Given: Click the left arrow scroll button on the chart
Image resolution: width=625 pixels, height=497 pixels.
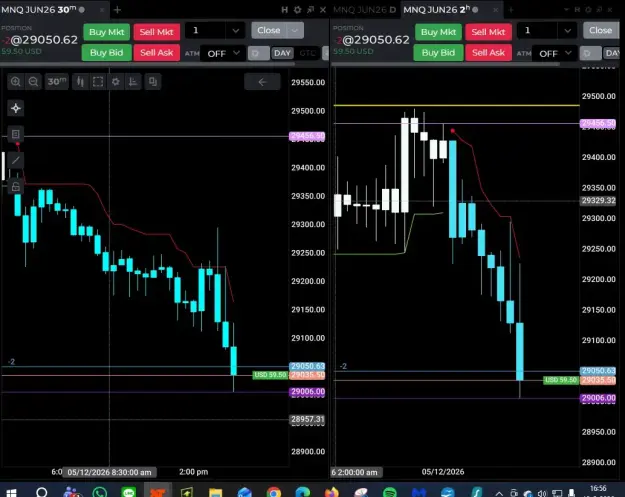Looking at the screenshot, I should 262,82.
